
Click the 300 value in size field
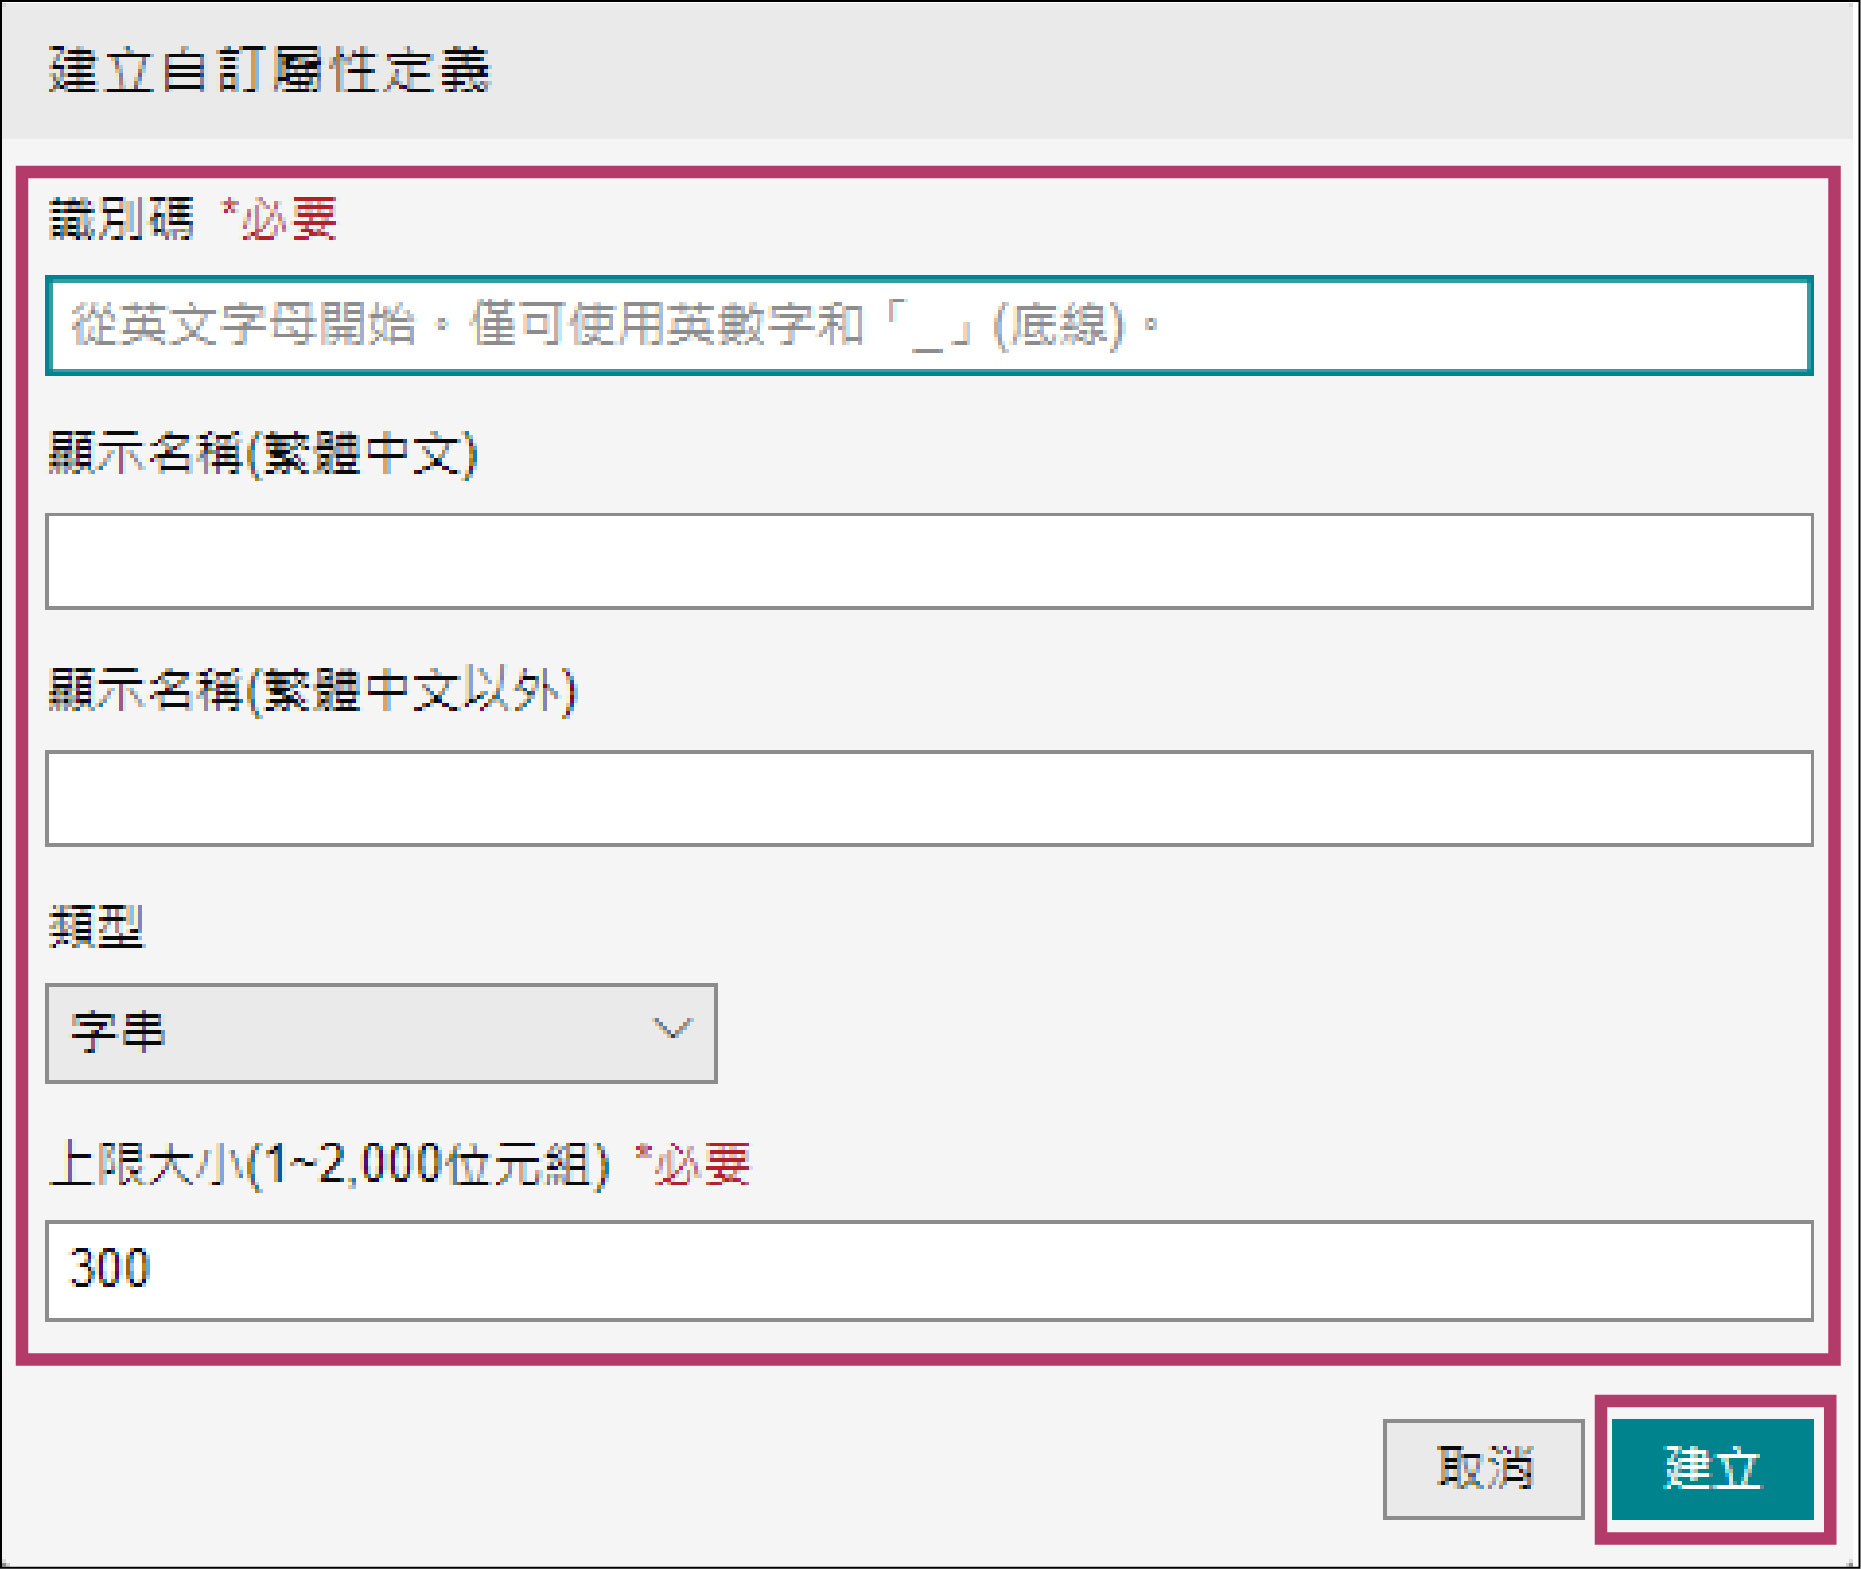[110, 1268]
